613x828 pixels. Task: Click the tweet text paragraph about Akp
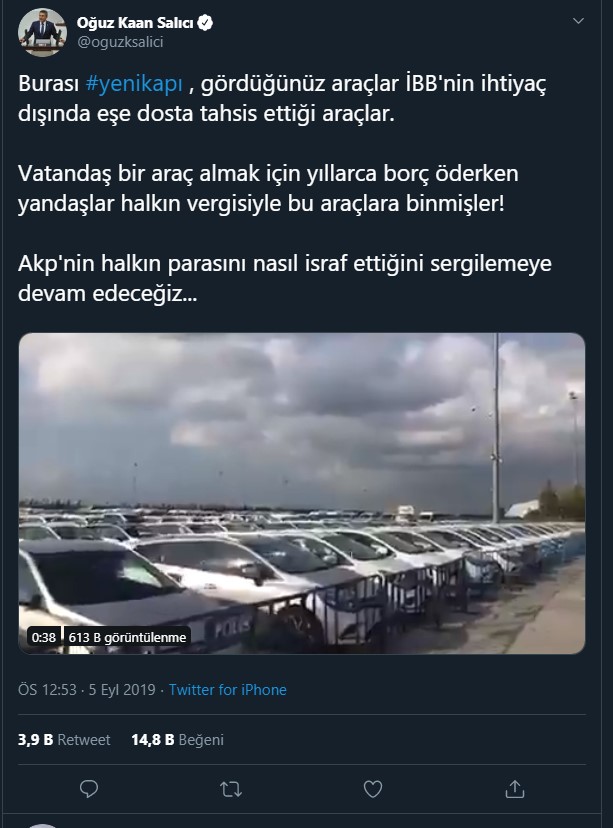click(x=285, y=278)
